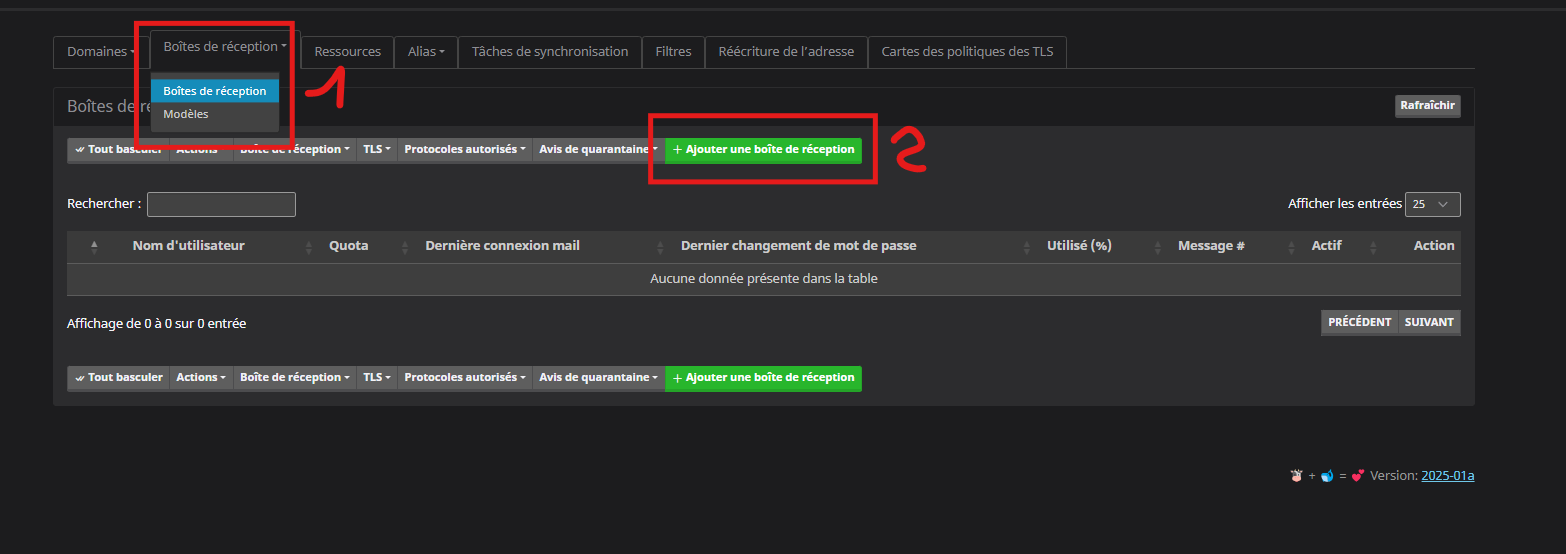Switch to the Ressources tab
This screenshot has height=554, width=1566.
coord(347,52)
